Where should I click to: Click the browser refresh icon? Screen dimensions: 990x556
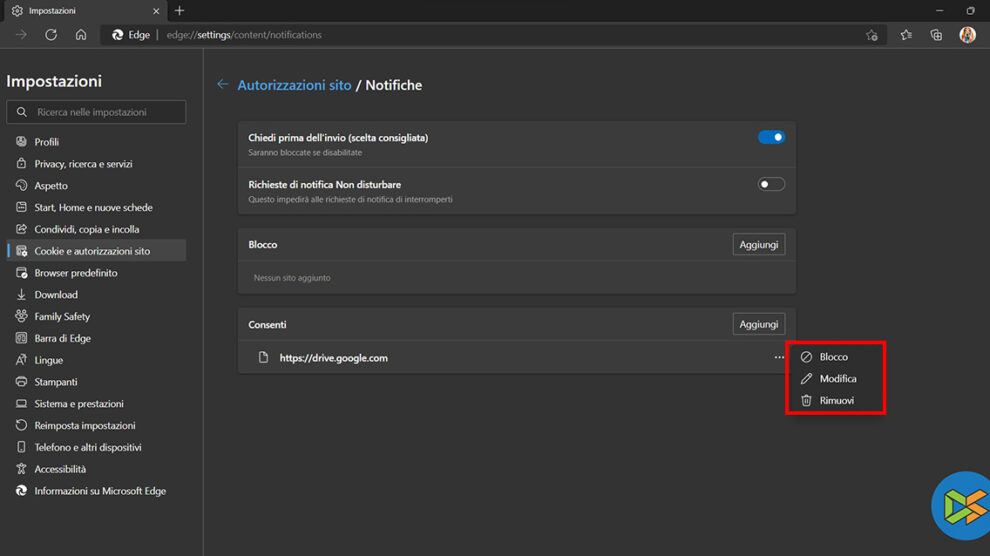(51, 35)
